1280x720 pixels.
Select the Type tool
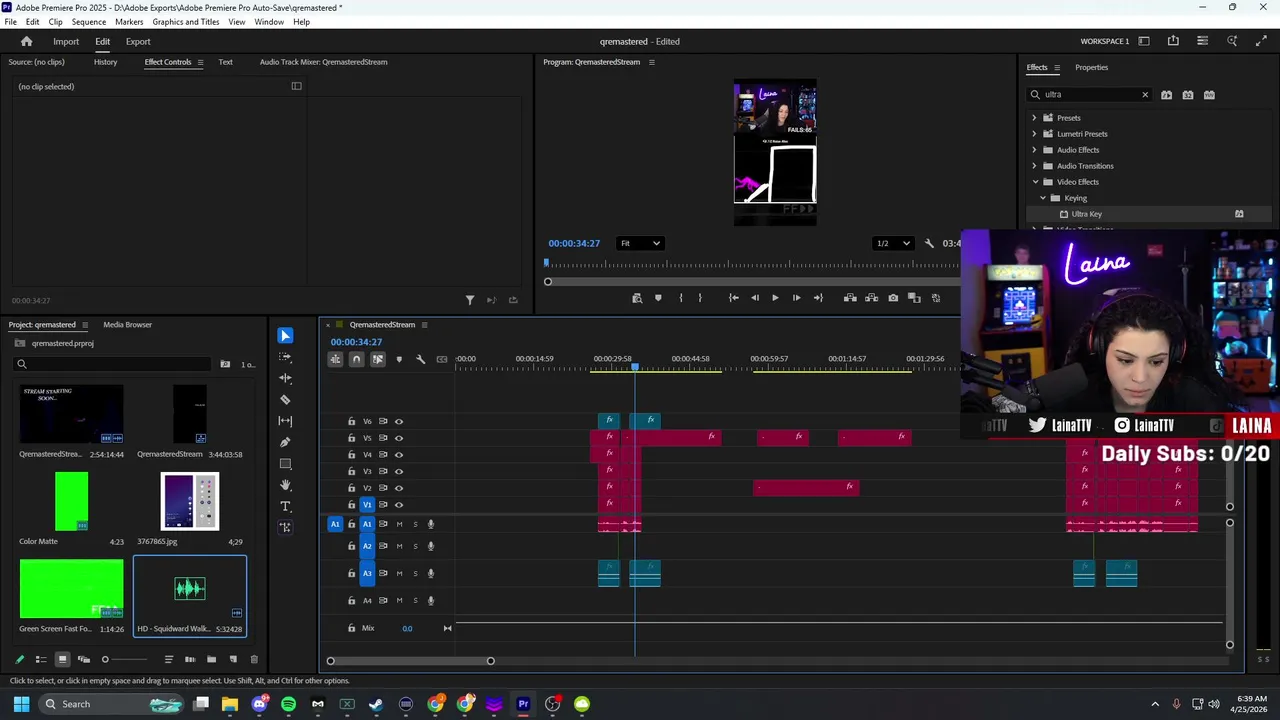[x=285, y=506]
